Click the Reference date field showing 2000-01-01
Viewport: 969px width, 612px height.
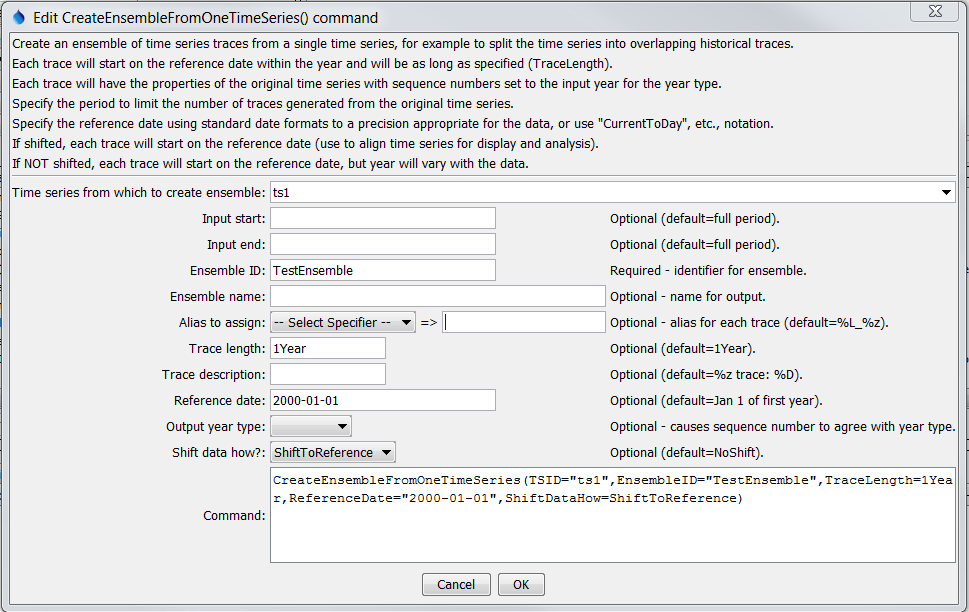point(382,400)
